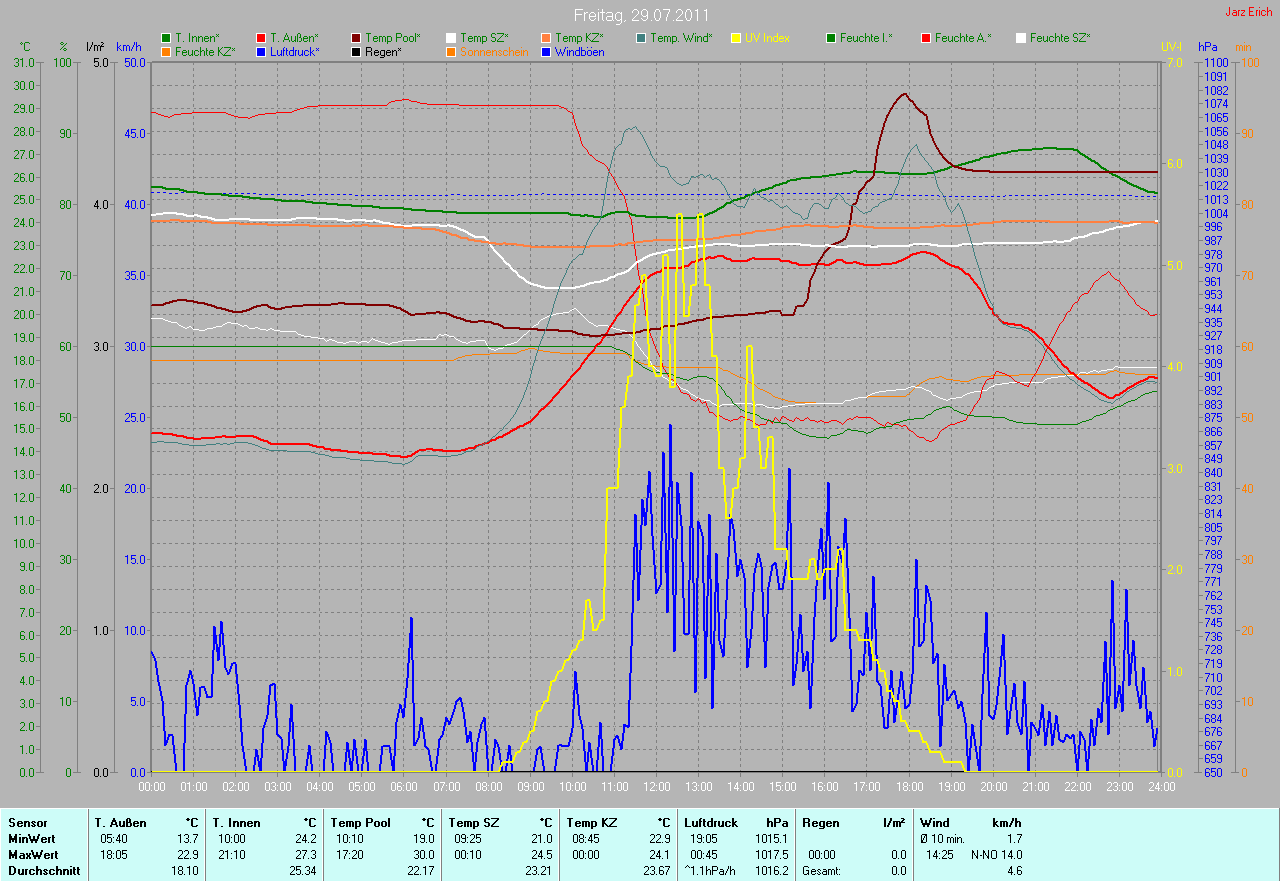Select the black Regen legend square

pyautogui.click(x=357, y=51)
